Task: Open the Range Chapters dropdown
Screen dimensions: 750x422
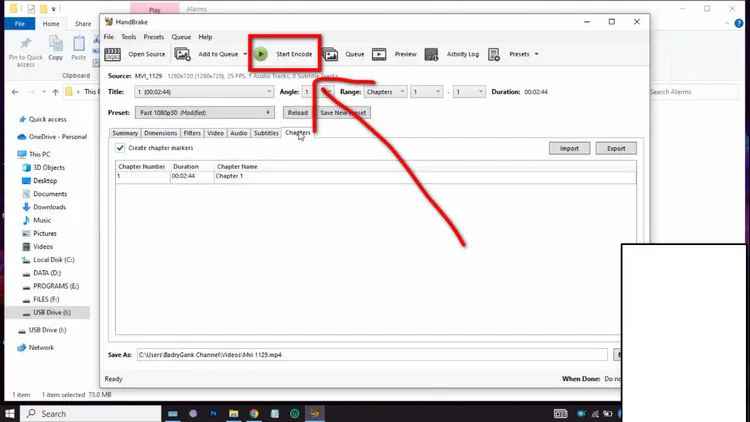Action: (386, 91)
